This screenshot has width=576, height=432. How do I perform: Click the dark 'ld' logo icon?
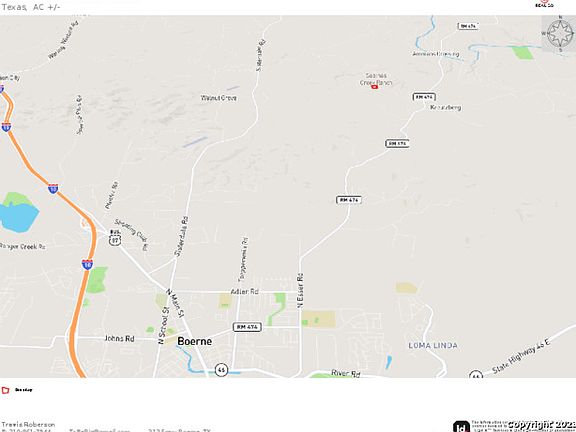[461, 426]
